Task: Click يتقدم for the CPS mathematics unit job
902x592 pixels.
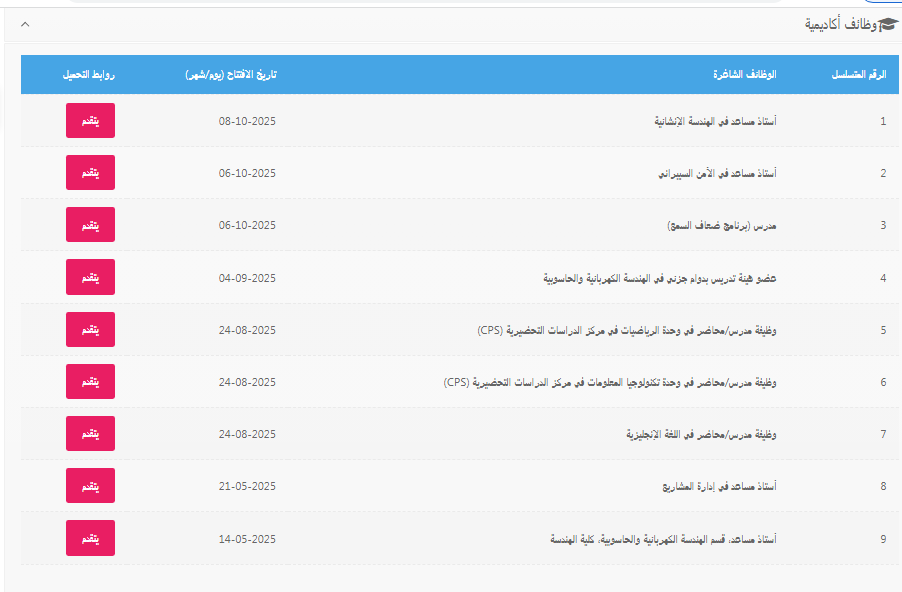Action: [90, 329]
